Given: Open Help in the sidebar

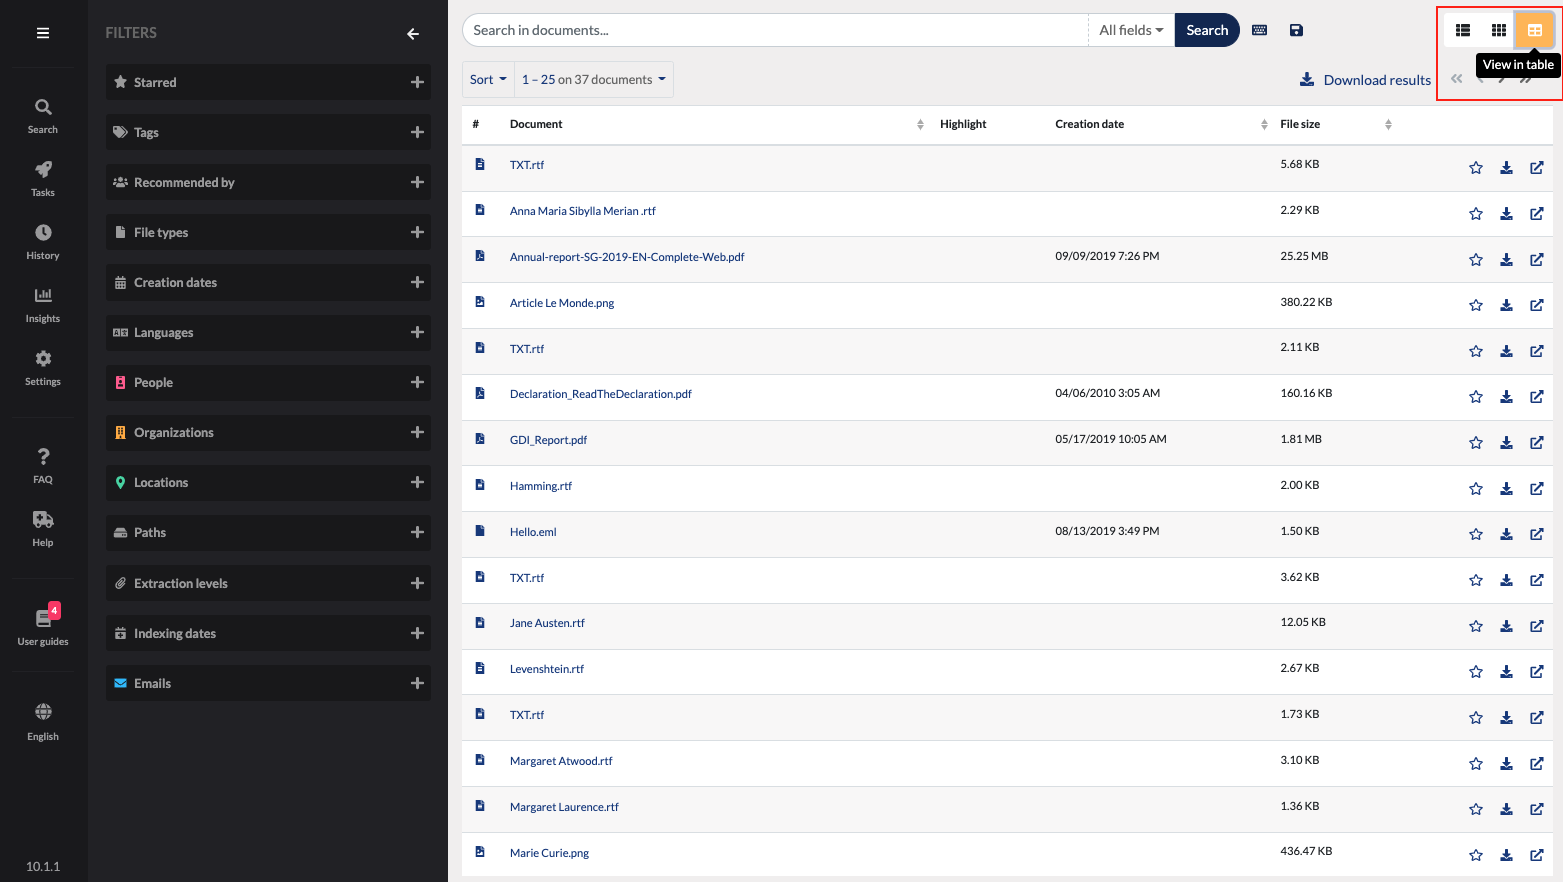Looking at the screenshot, I should 43,529.
